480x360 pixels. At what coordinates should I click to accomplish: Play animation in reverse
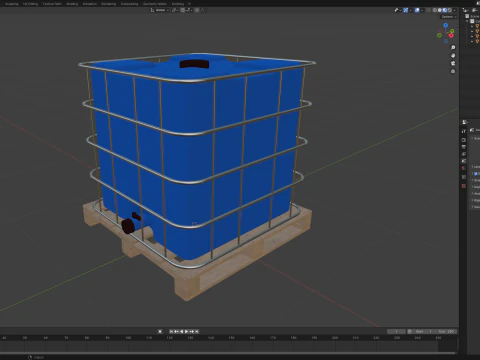181,331
